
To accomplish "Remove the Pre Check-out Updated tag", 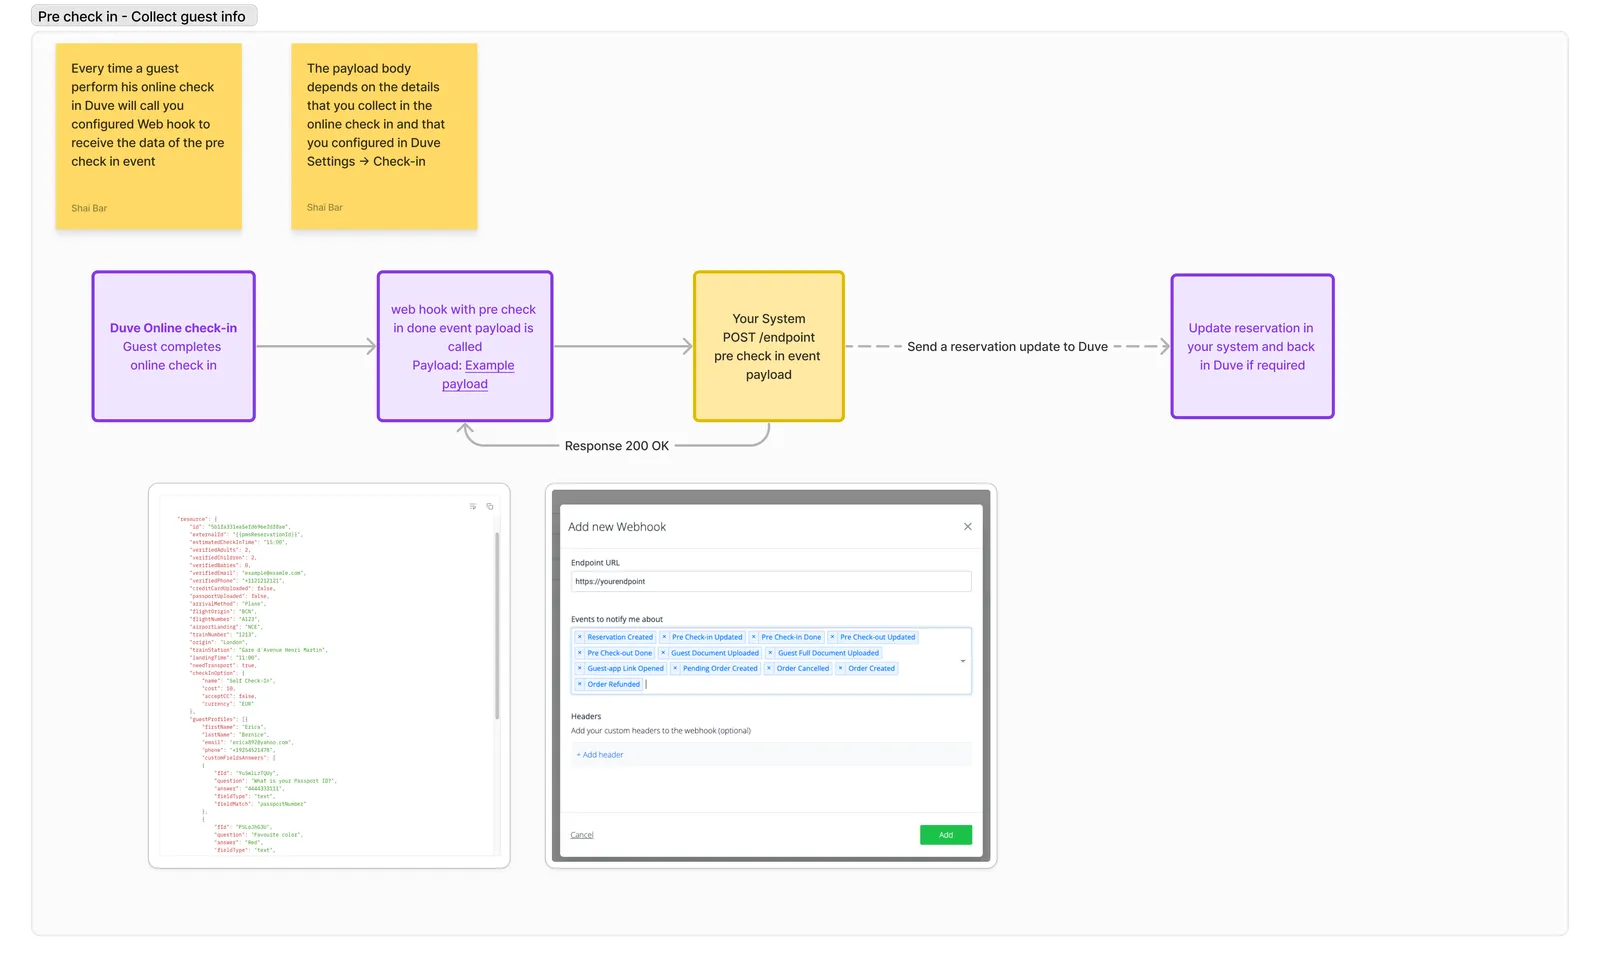I will point(832,637).
